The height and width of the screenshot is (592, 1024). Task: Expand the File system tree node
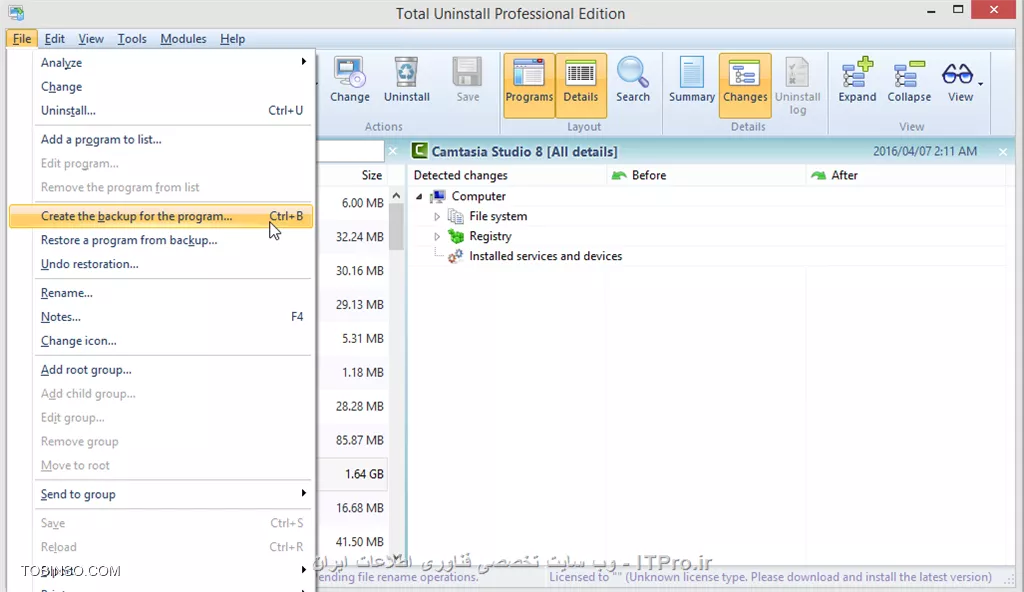437,216
